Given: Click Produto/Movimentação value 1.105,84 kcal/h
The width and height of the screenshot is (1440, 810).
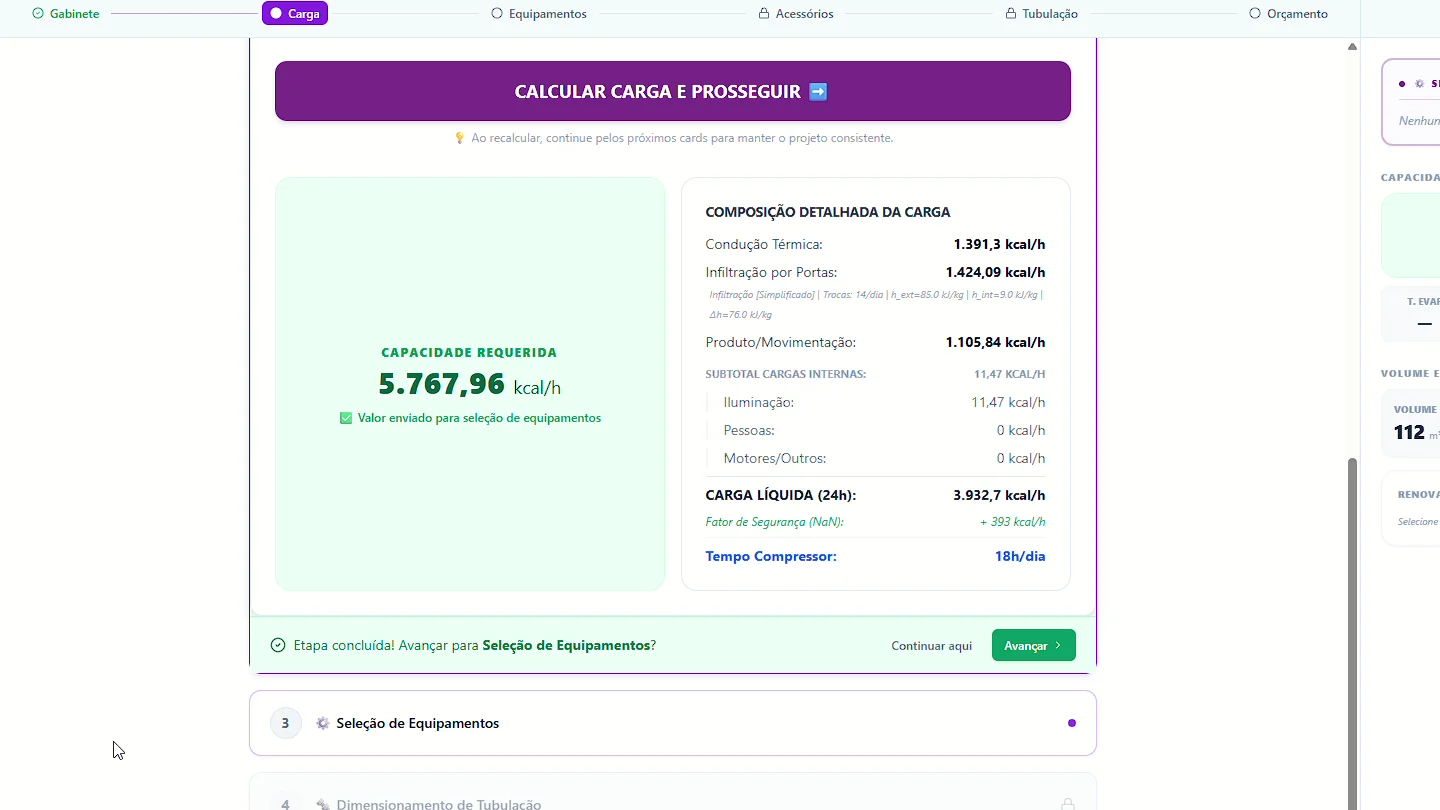Looking at the screenshot, I should coord(995,342).
